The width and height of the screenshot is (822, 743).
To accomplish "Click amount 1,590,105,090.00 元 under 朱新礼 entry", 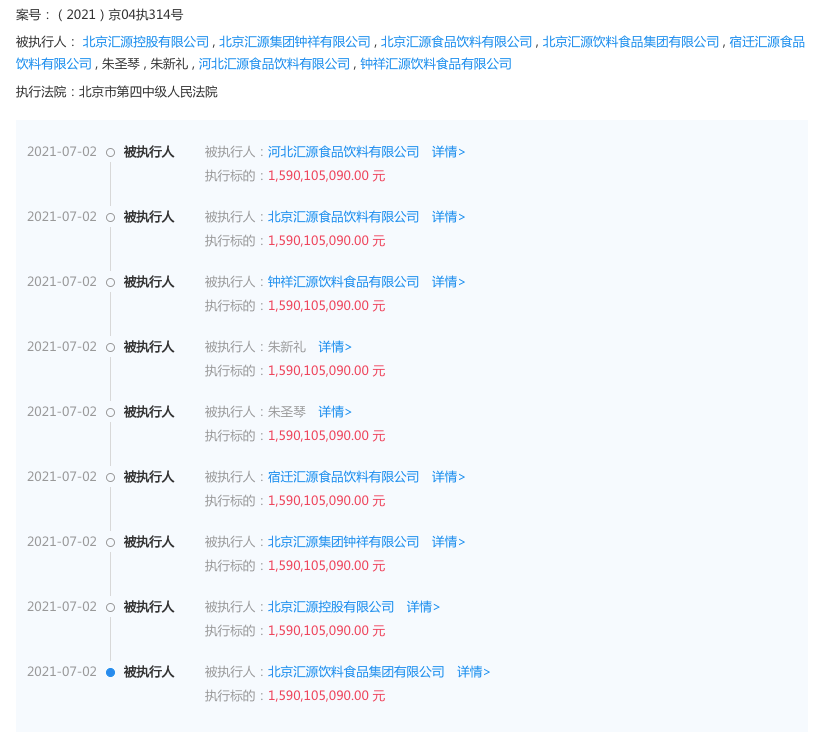I will [x=327, y=371].
